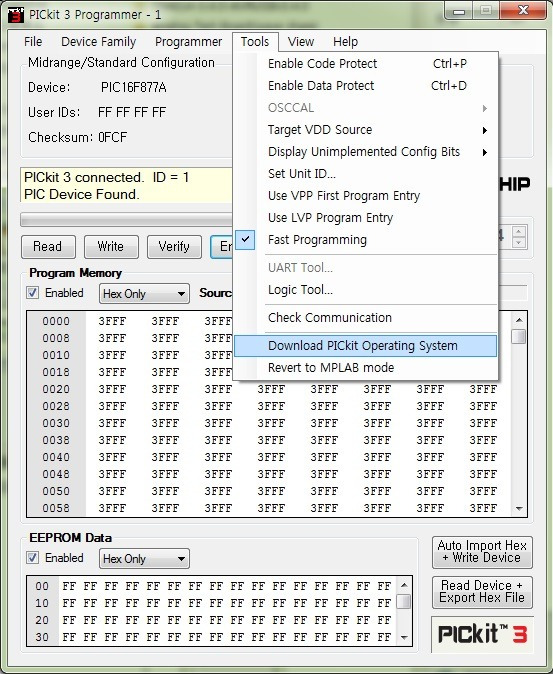Click EEPROM Data scrollbar down arrow
Image resolution: width=553 pixels, height=674 pixels.
pos(404,637)
